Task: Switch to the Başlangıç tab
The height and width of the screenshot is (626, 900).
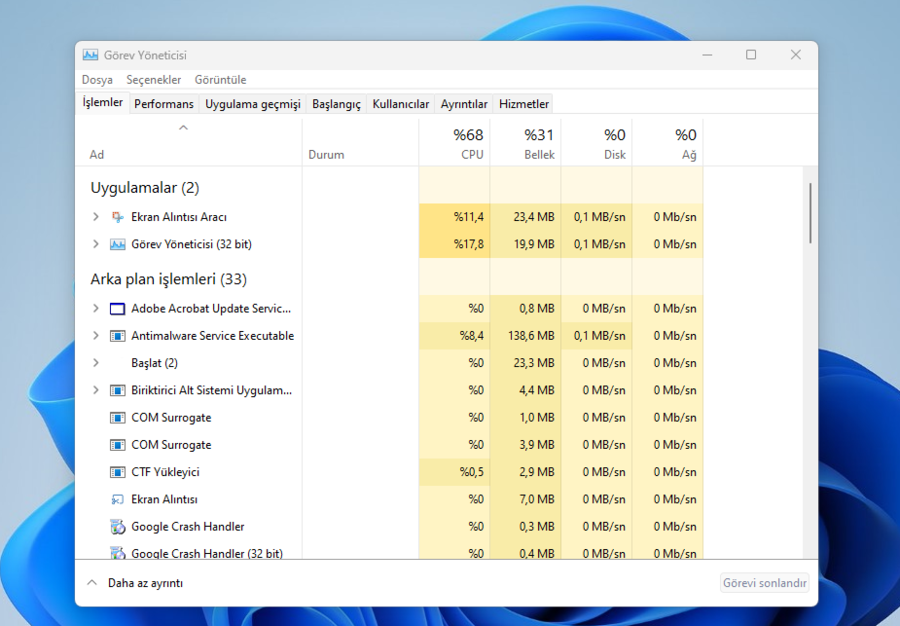Action: (x=336, y=104)
